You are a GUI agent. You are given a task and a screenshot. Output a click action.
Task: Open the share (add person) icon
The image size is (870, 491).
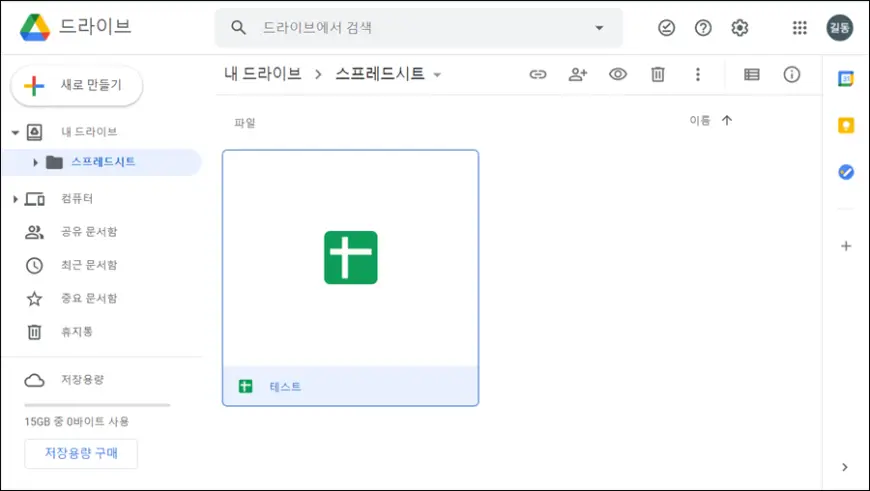[577, 74]
